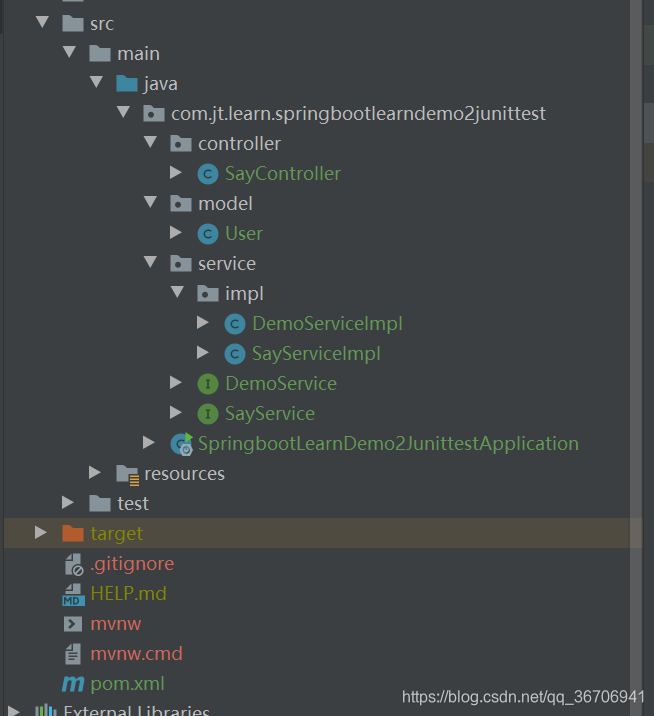Screen dimensions: 654x716
Task: Click the src folder icon
Action: click(x=73, y=23)
